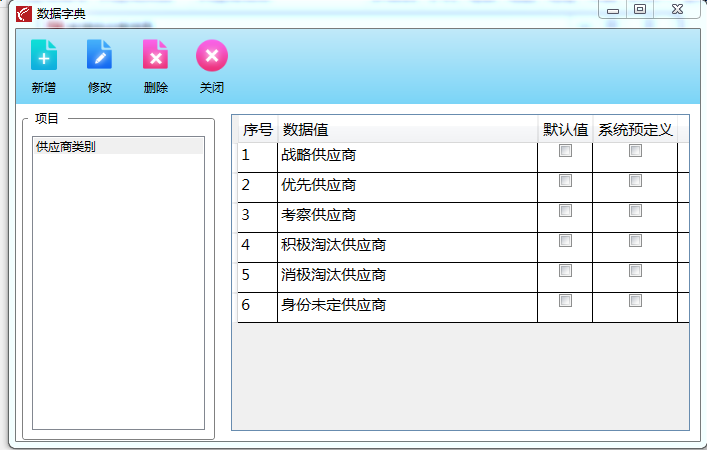Toggle 默认值 checkbox for 消极淘汰供应商
Viewport: 707px width, 450px height.
pyautogui.click(x=565, y=271)
